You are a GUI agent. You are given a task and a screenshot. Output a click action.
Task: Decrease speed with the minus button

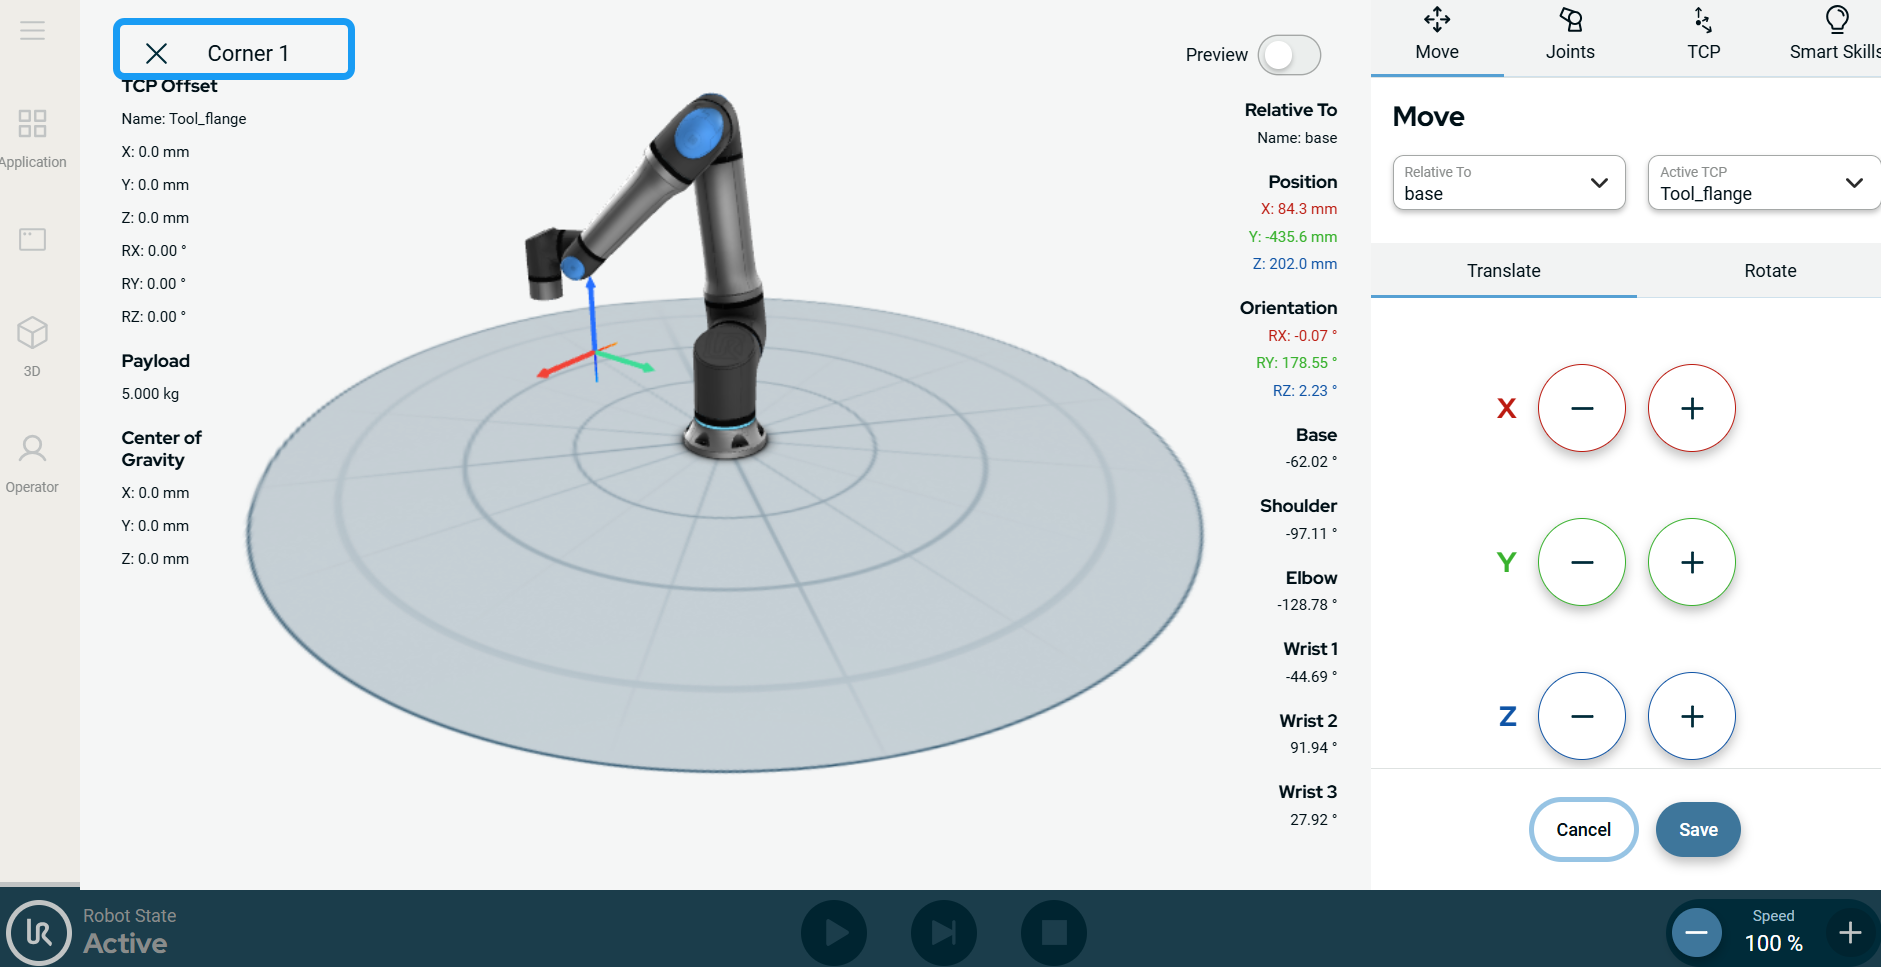point(1696,933)
